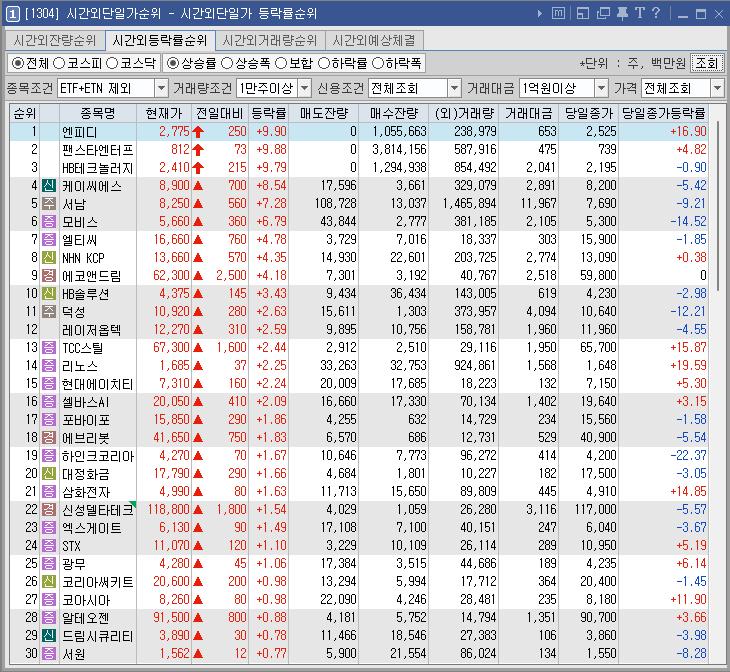Switch to the 시간외등락률순위 tab
The width and height of the screenshot is (730, 672).
coord(160,41)
